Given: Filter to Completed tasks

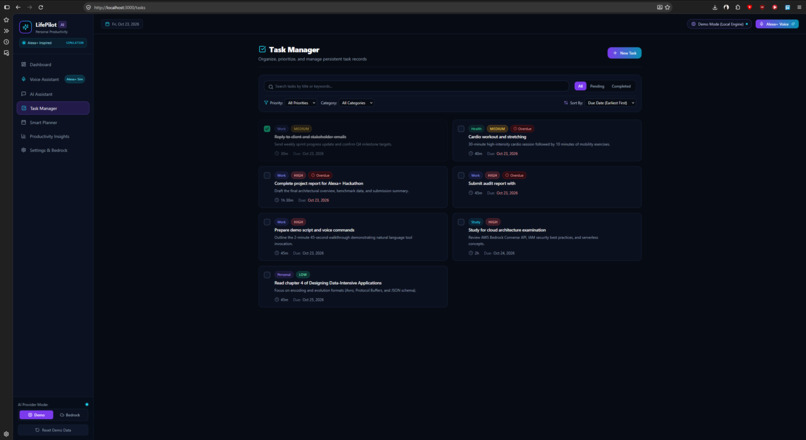Looking at the screenshot, I should point(621,86).
